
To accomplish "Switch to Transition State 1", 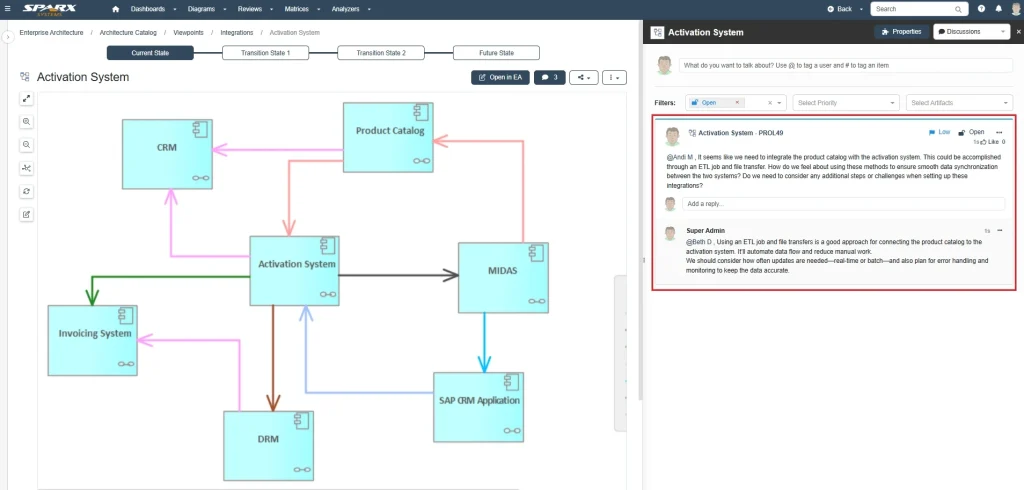I will 265,53.
